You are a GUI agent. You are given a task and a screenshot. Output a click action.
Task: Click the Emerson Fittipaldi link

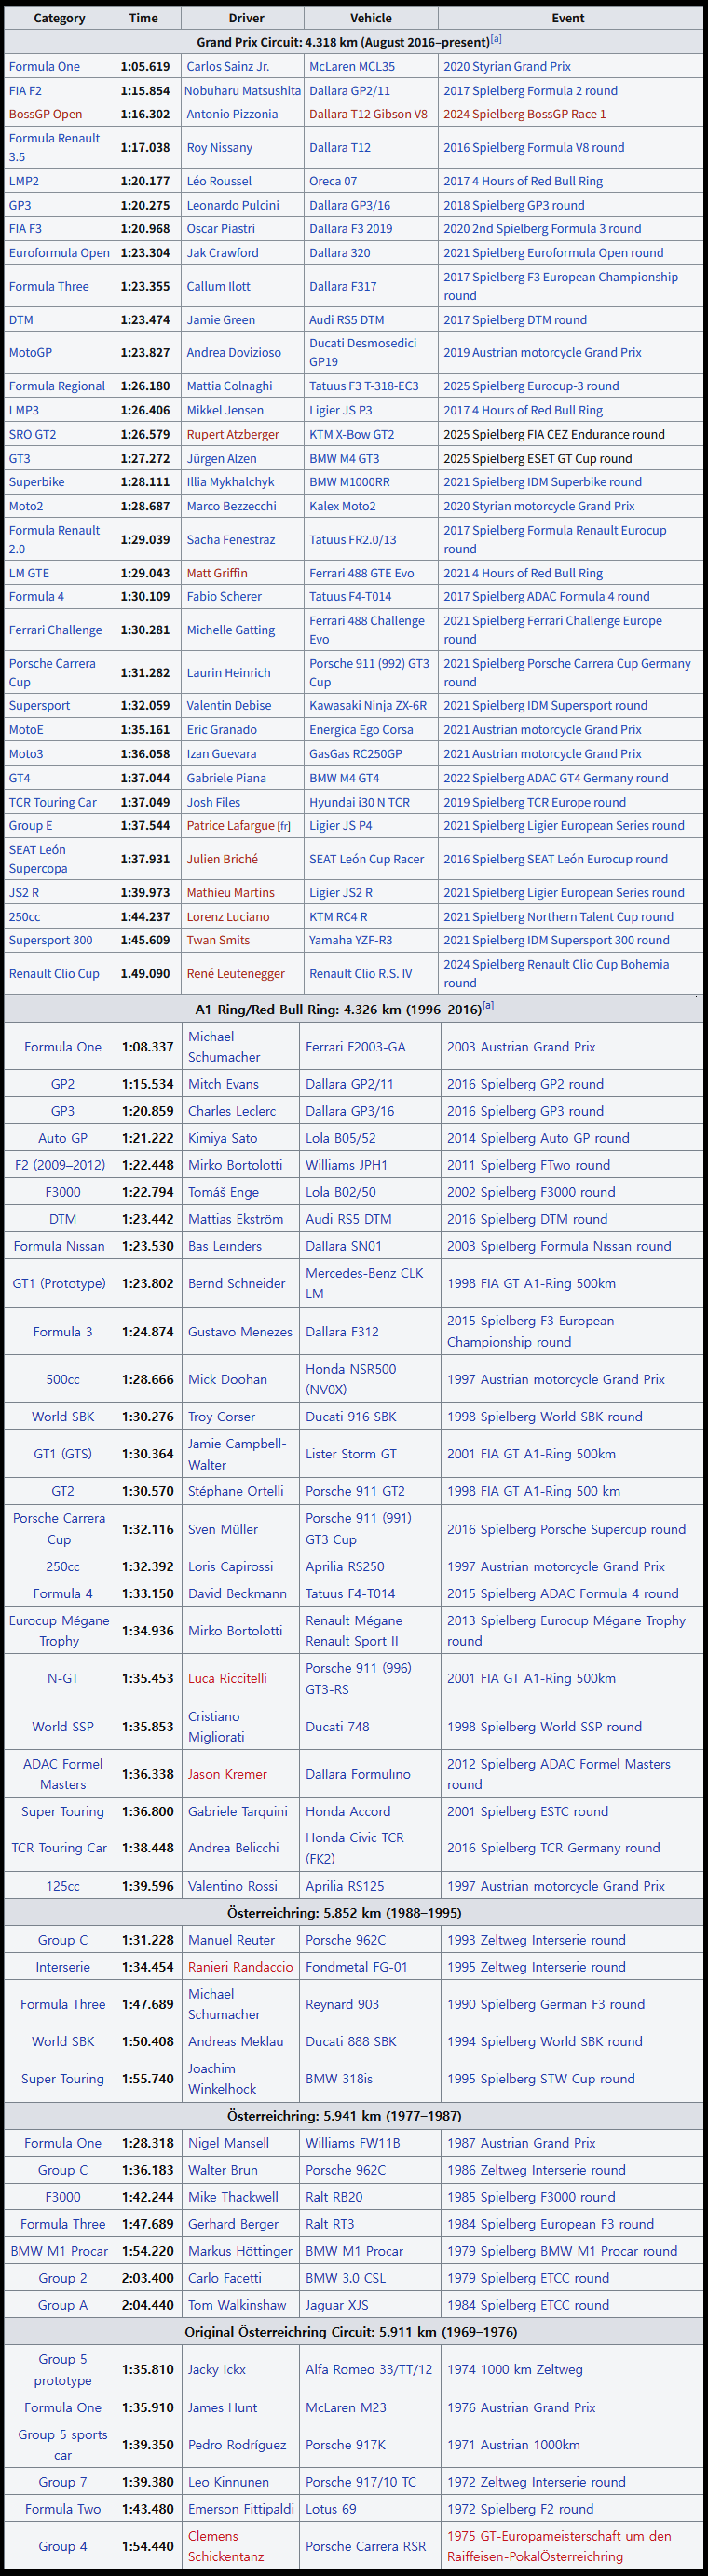[x=241, y=2510]
